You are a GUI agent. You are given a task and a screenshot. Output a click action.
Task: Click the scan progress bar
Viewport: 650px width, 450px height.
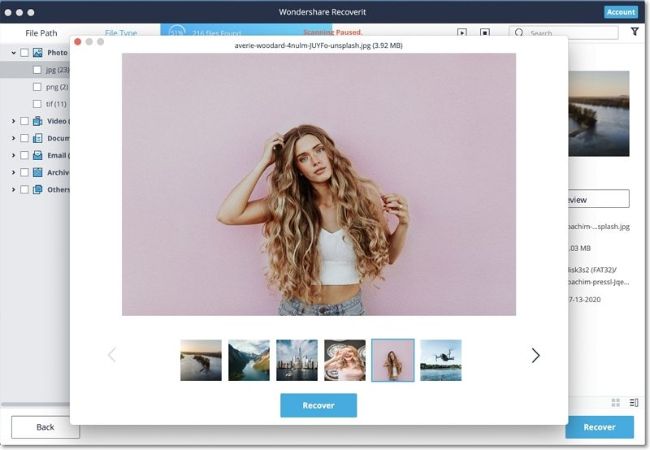coord(246,30)
